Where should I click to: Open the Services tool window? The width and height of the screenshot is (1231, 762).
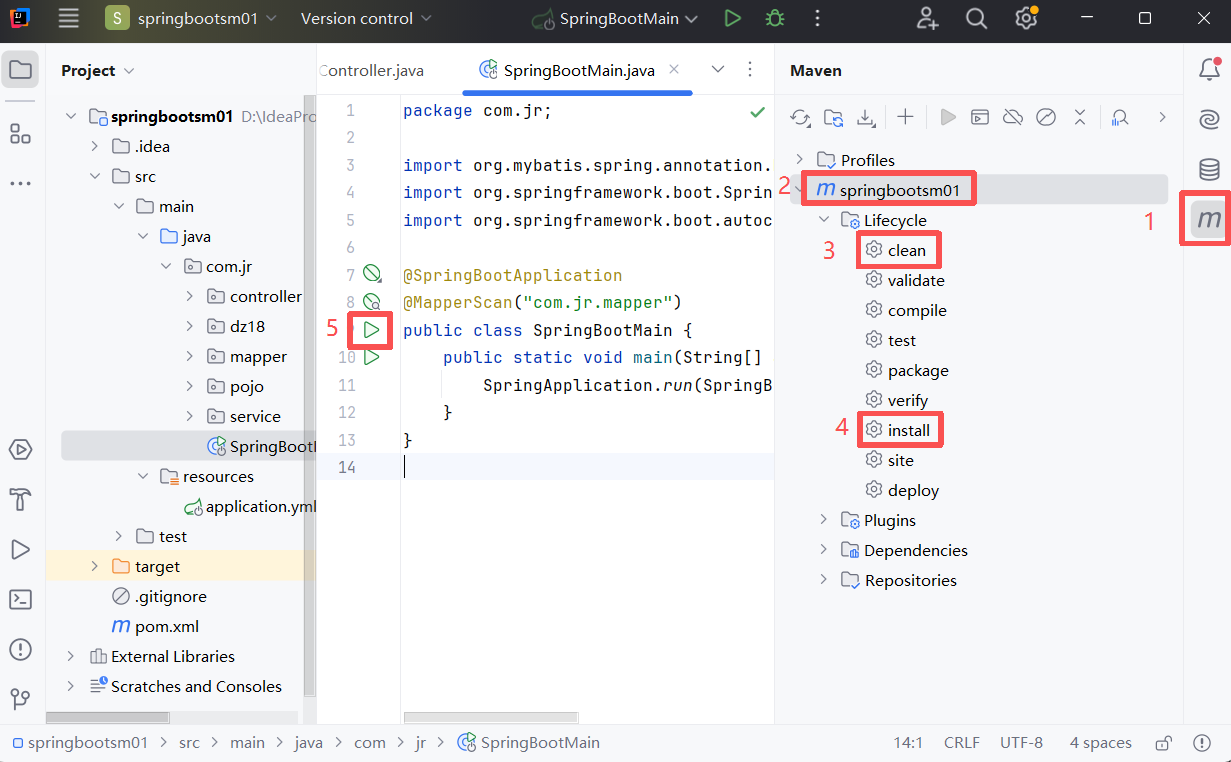(x=20, y=450)
